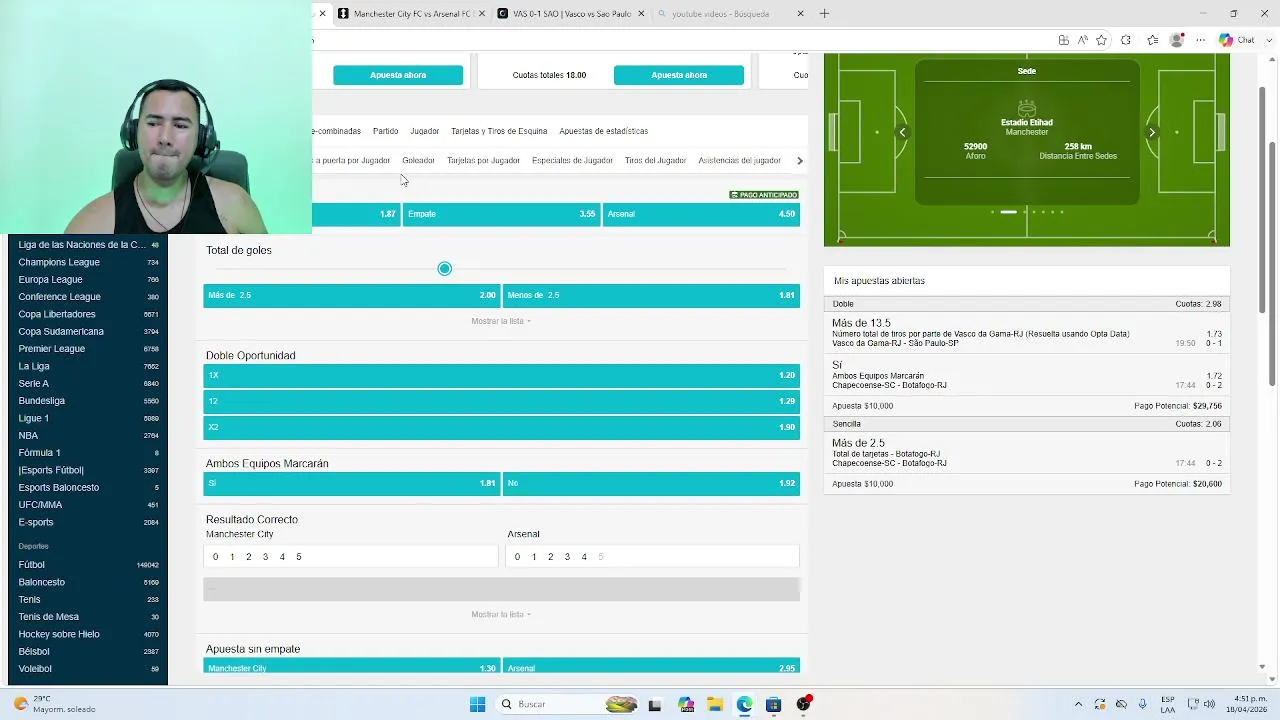The height and width of the screenshot is (720, 1280).
Task: Pick Doble Oportunidad 1X at 1.20
Action: pyautogui.click(x=501, y=375)
